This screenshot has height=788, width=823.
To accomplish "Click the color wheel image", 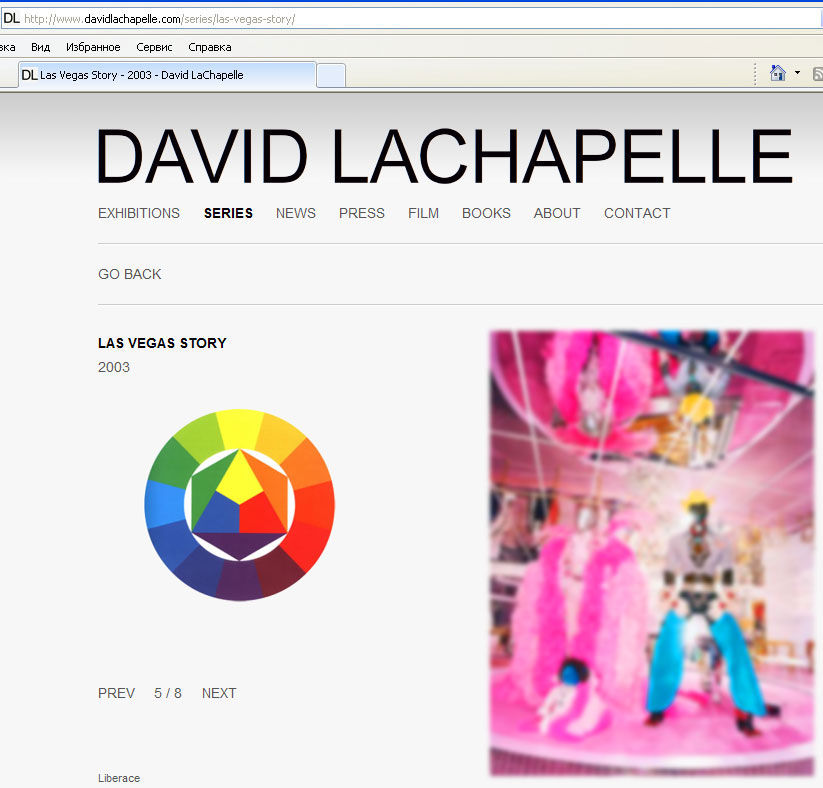I will [239, 505].
